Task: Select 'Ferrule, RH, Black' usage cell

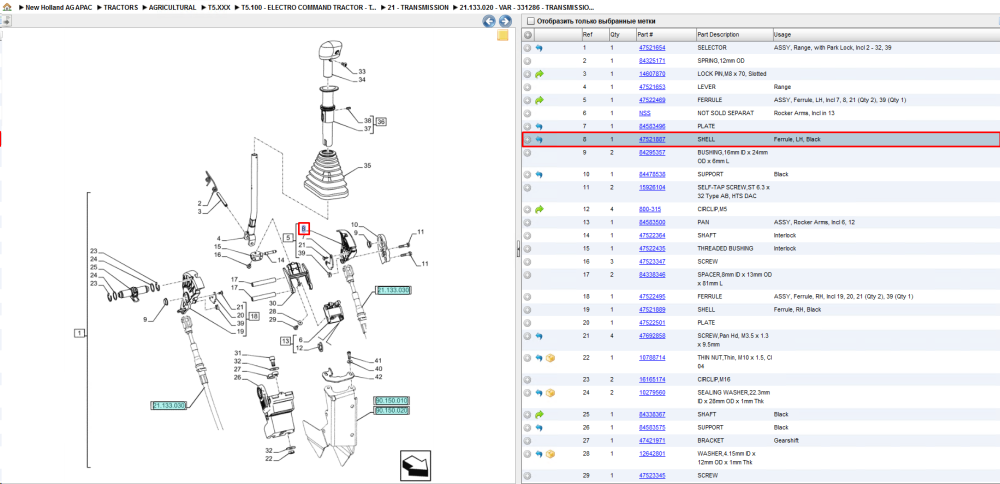Action: click(797, 310)
